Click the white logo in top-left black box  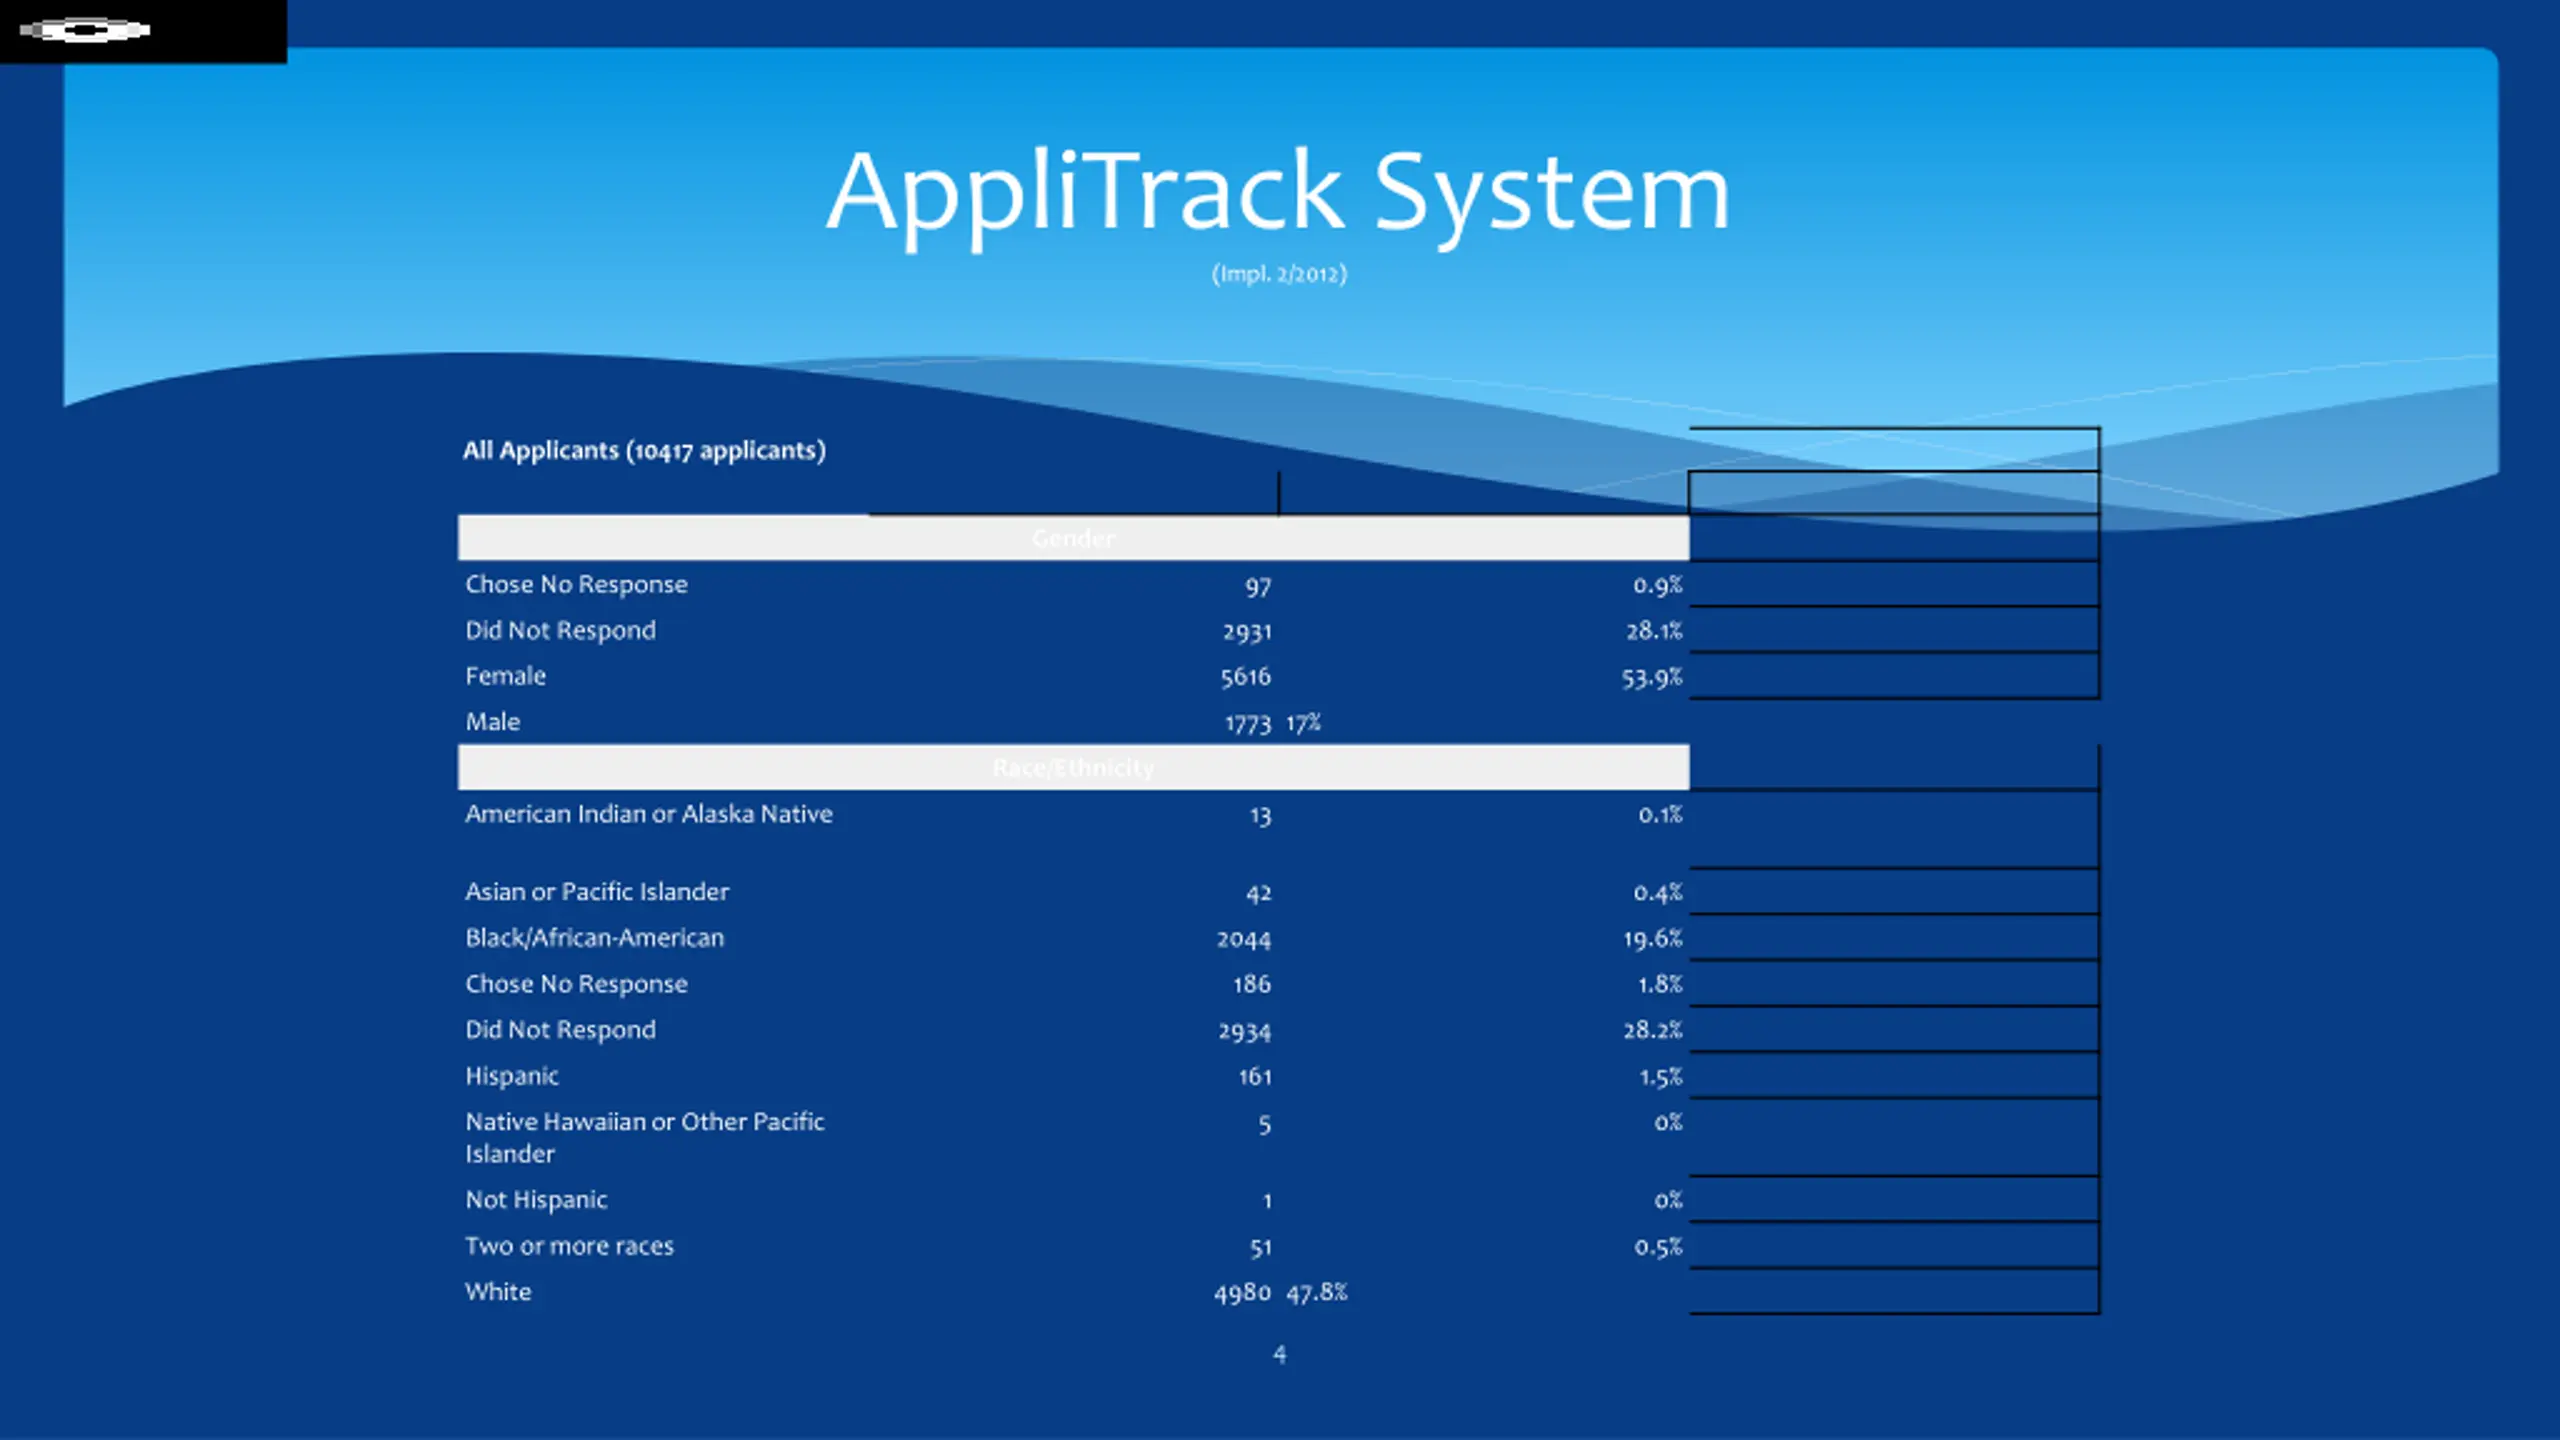pyautogui.click(x=86, y=31)
